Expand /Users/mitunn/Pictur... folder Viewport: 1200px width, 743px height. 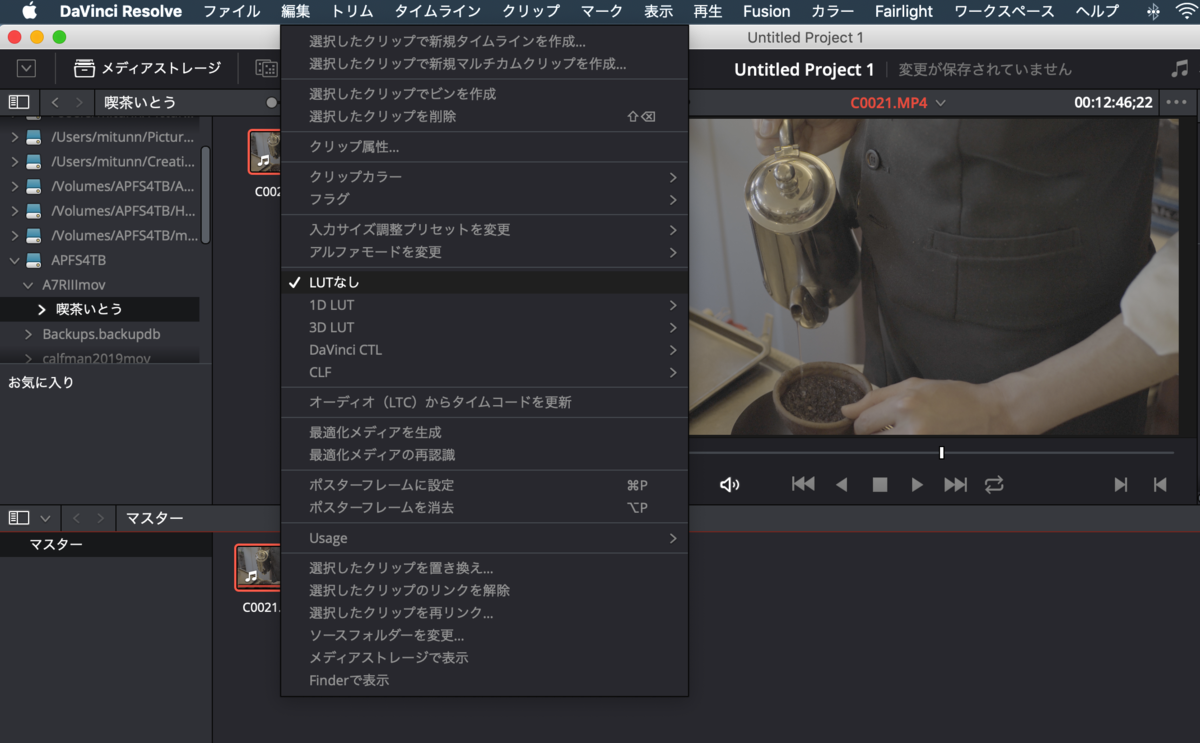click(15, 137)
